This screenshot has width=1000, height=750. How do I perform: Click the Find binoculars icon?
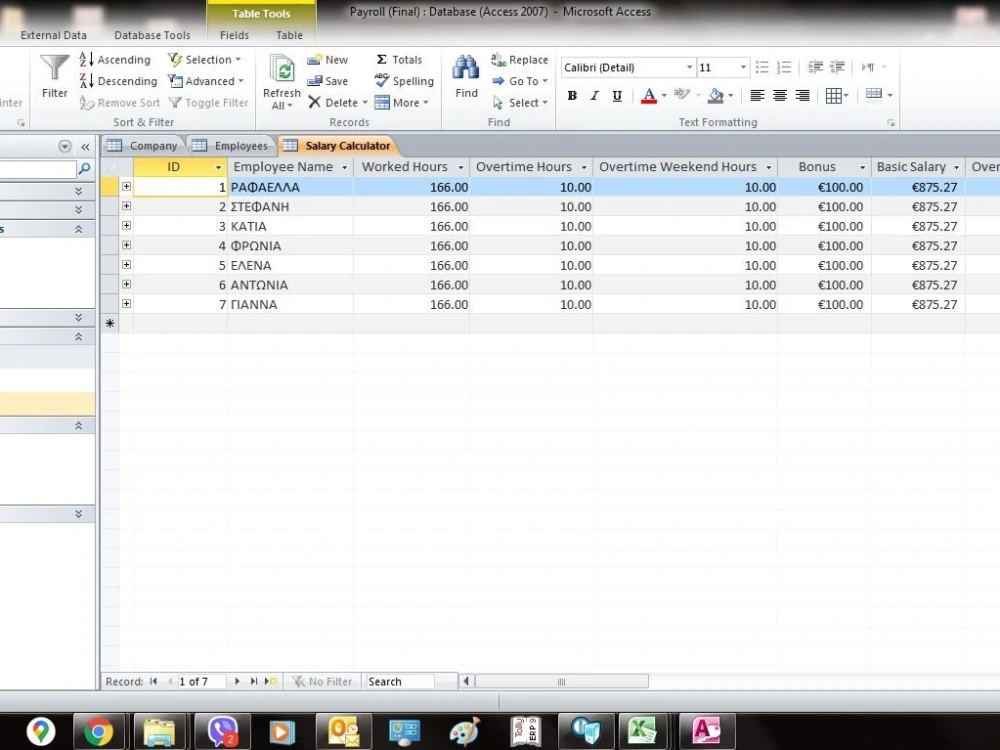point(466,68)
